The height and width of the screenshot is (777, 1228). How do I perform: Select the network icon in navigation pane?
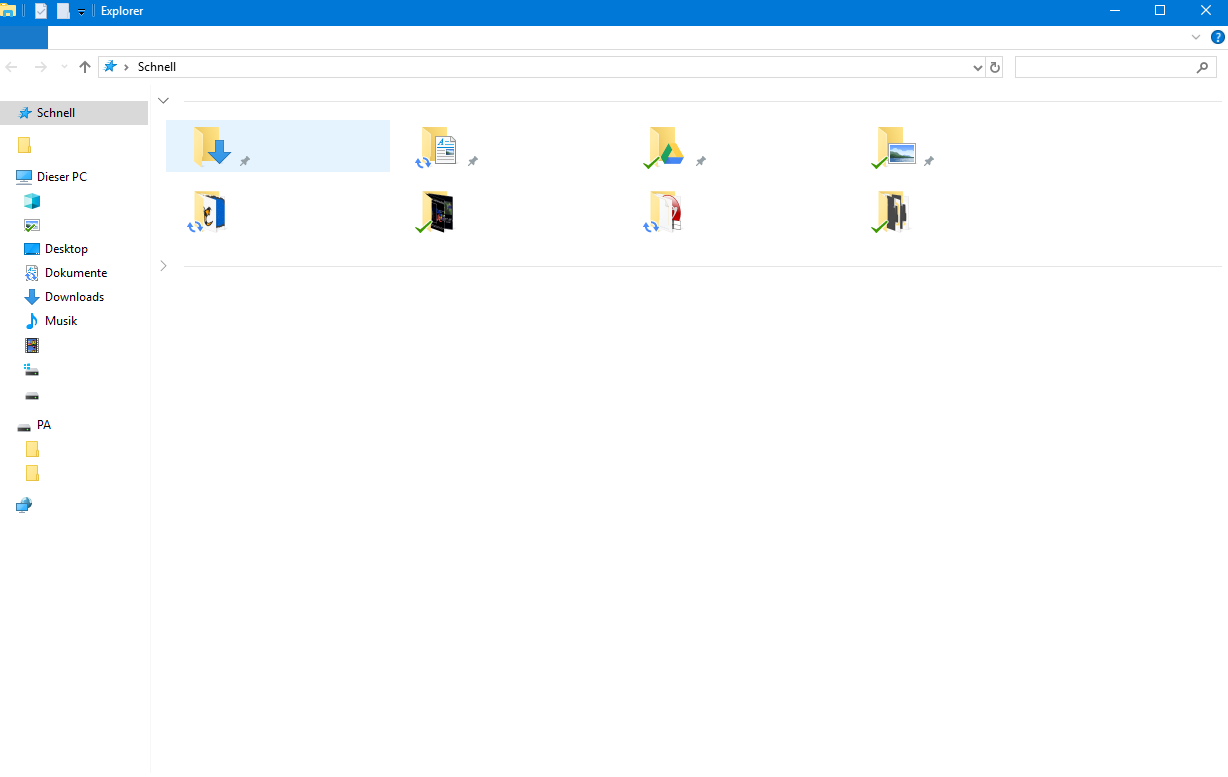[24, 505]
